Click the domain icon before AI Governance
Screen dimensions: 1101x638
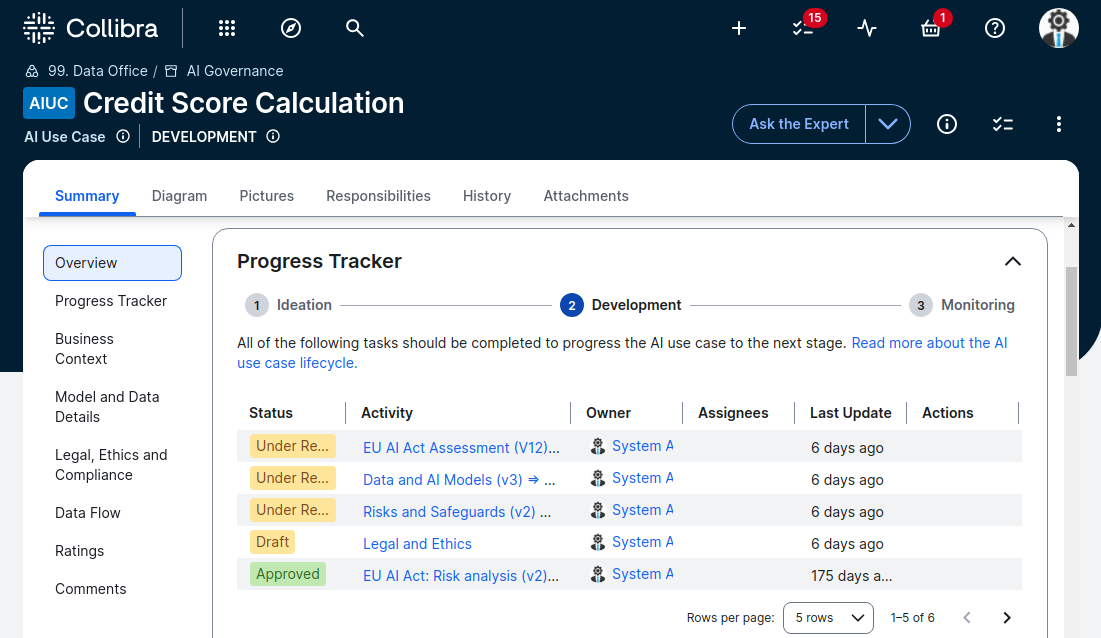[x=171, y=71]
